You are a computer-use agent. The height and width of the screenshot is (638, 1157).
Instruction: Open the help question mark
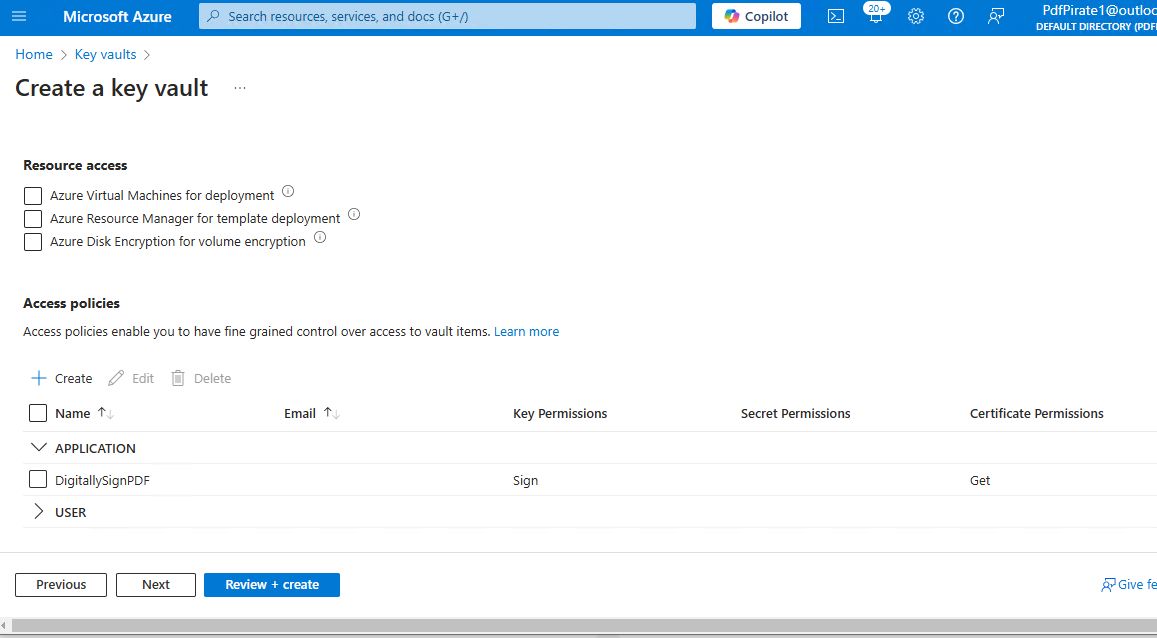(955, 16)
